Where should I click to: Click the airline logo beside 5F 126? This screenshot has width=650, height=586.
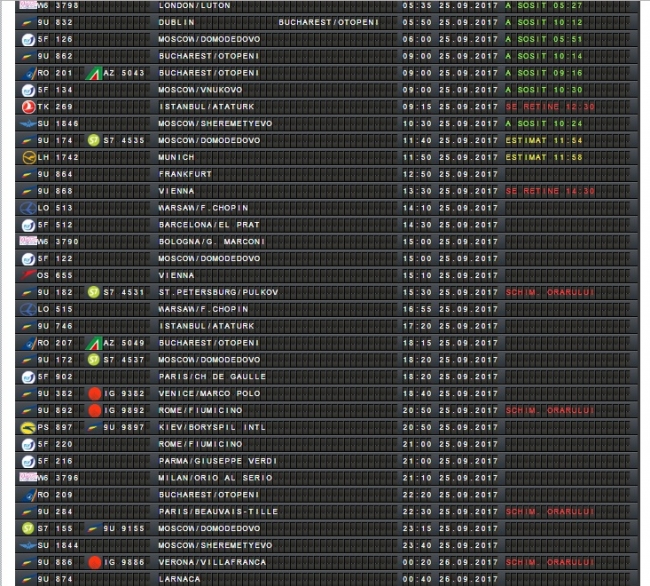[28, 40]
